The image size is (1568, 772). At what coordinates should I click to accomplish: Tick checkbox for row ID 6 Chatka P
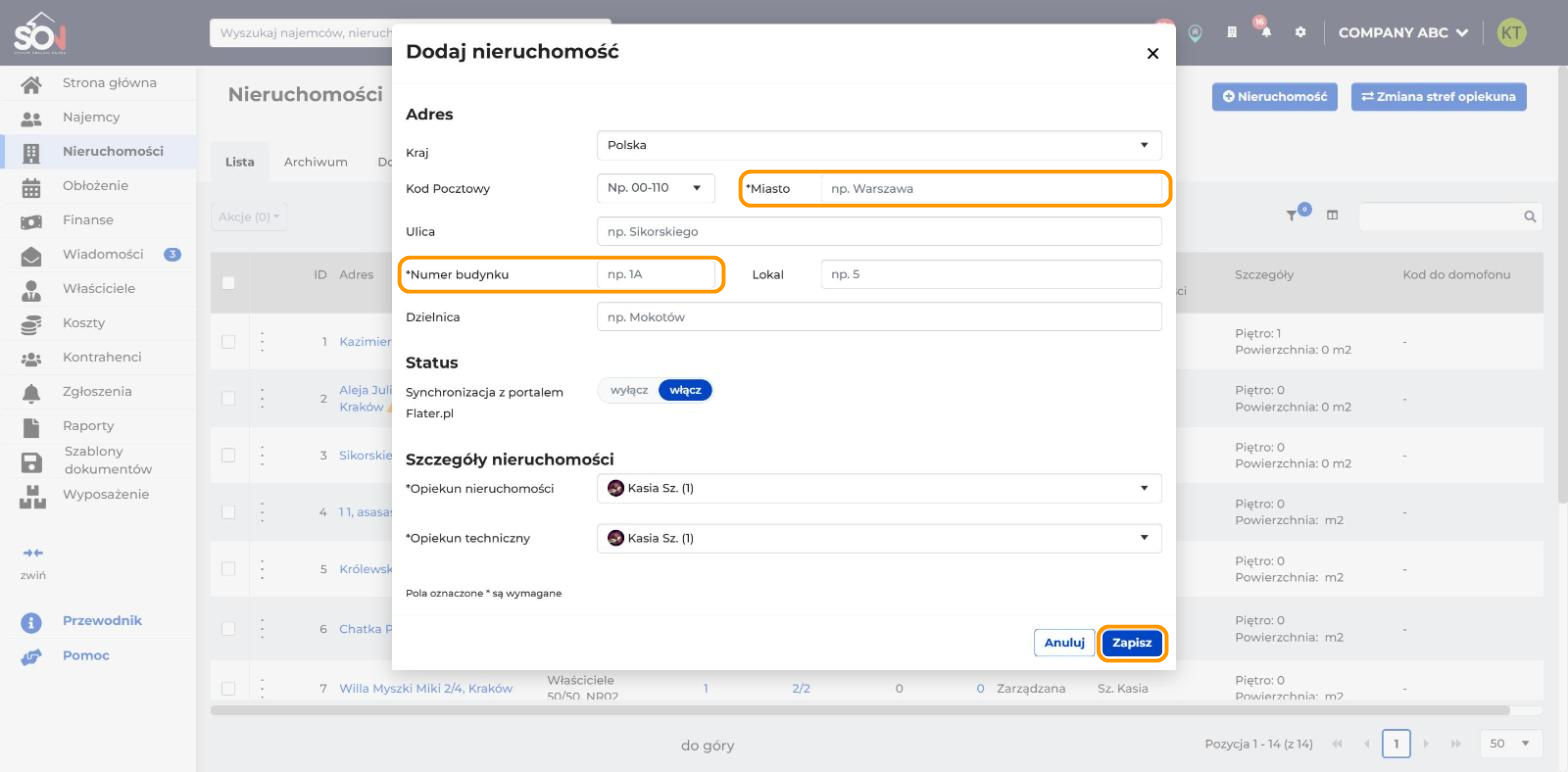pos(228,629)
